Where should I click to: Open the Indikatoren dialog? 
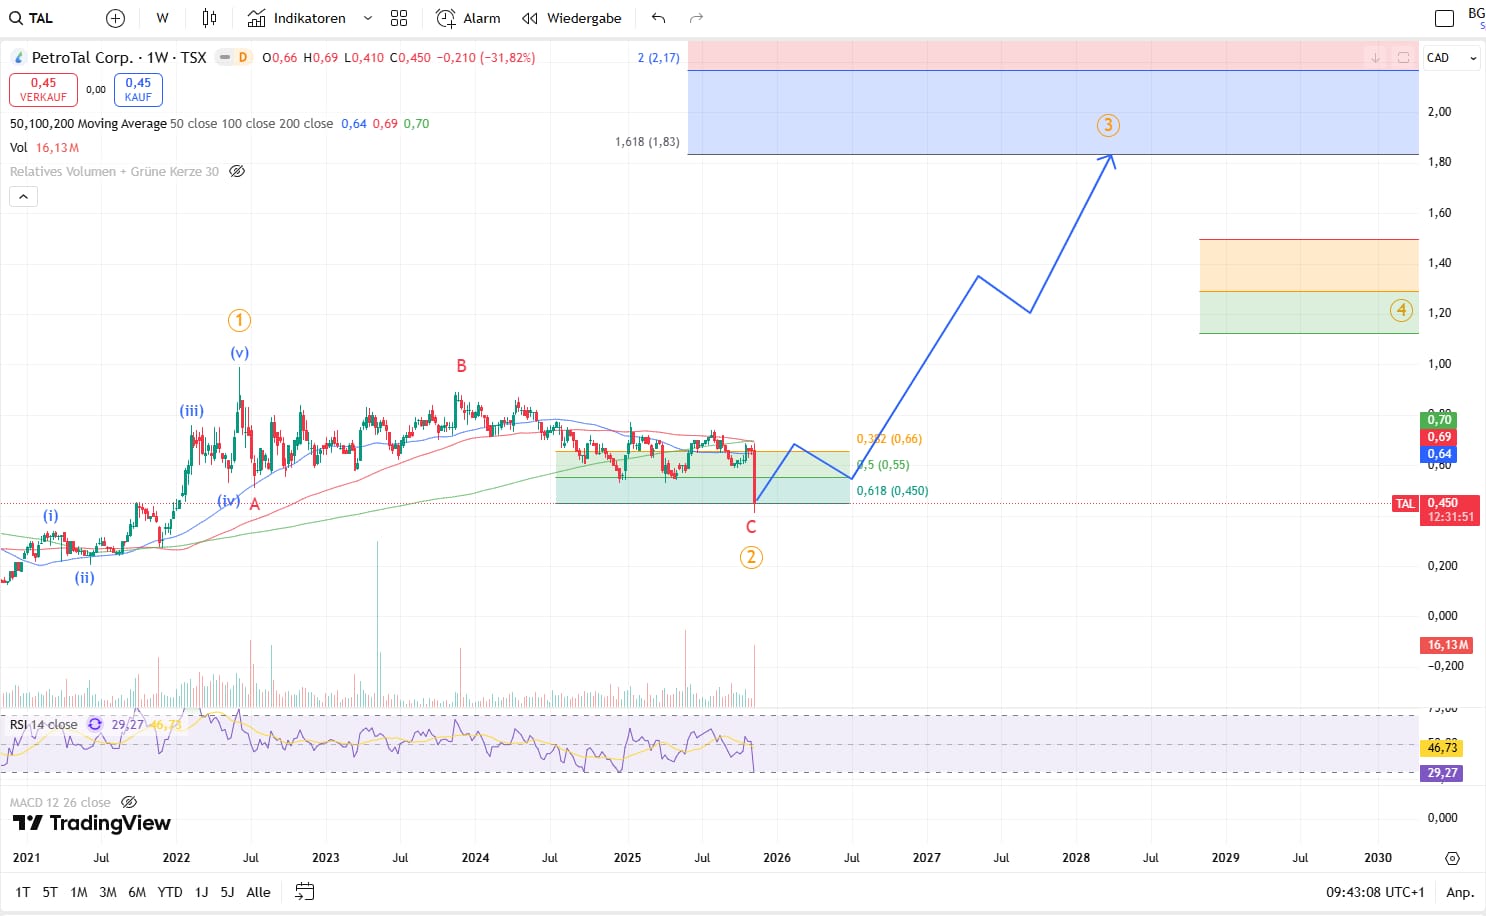[x=297, y=18]
